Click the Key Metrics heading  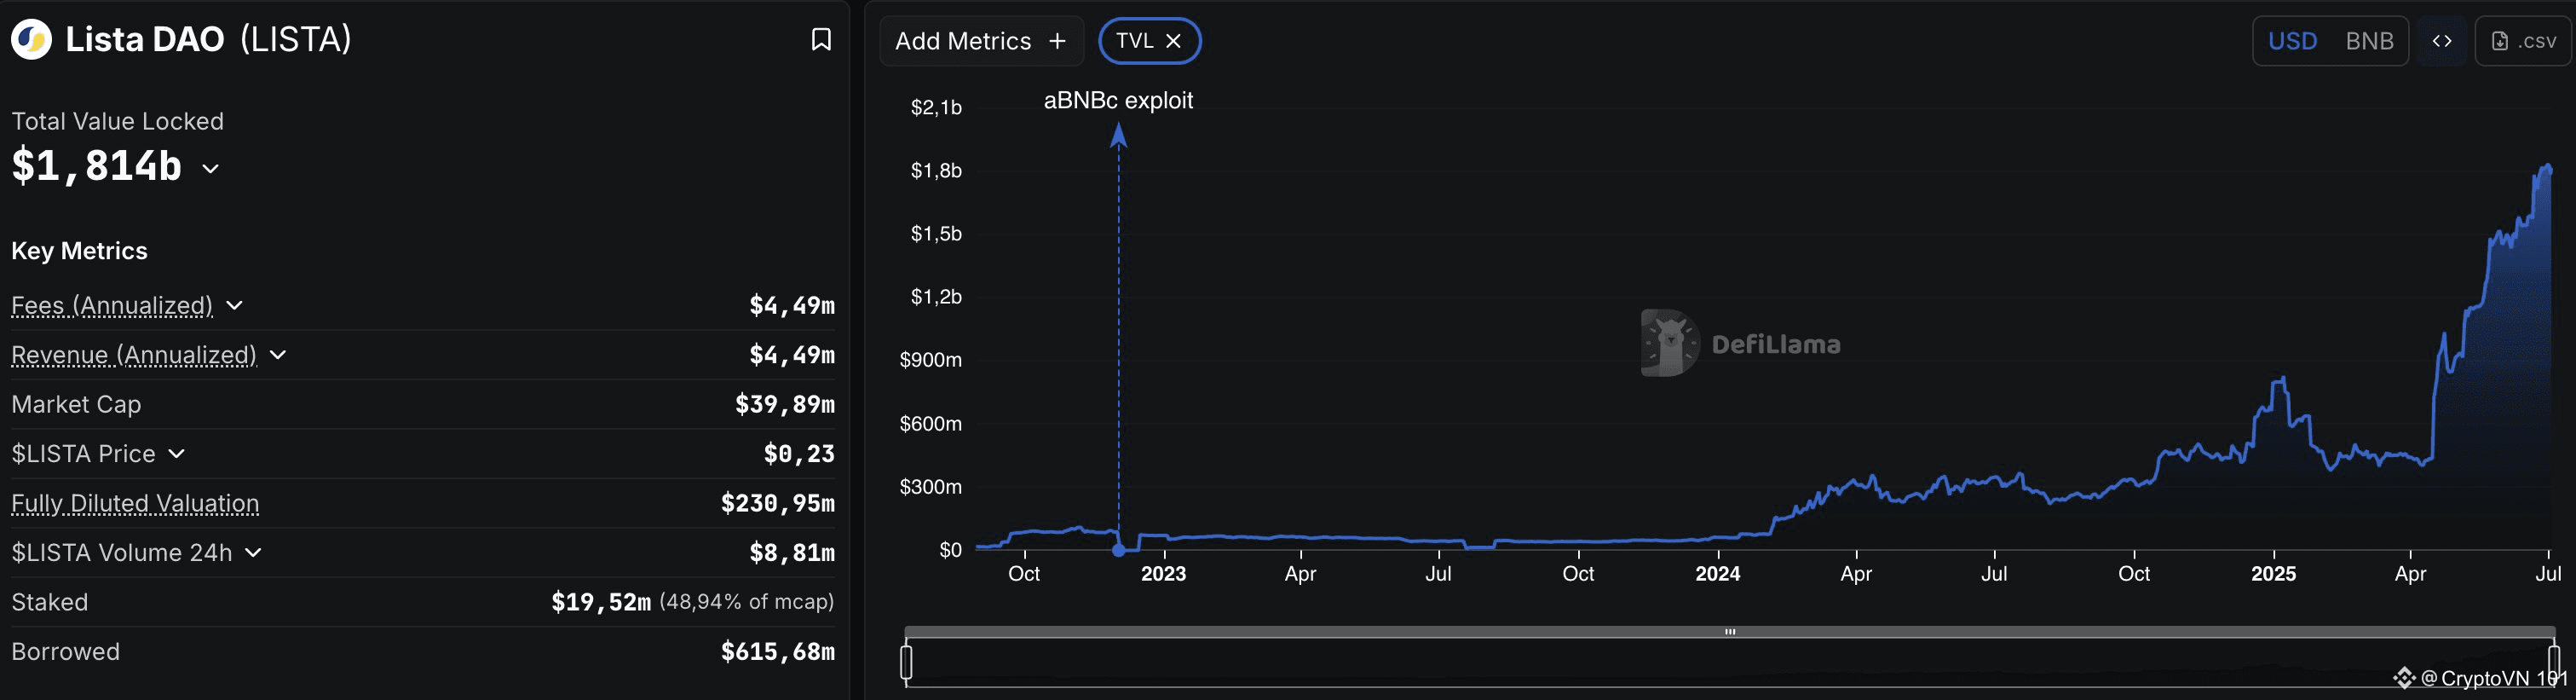tap(79, 251)
